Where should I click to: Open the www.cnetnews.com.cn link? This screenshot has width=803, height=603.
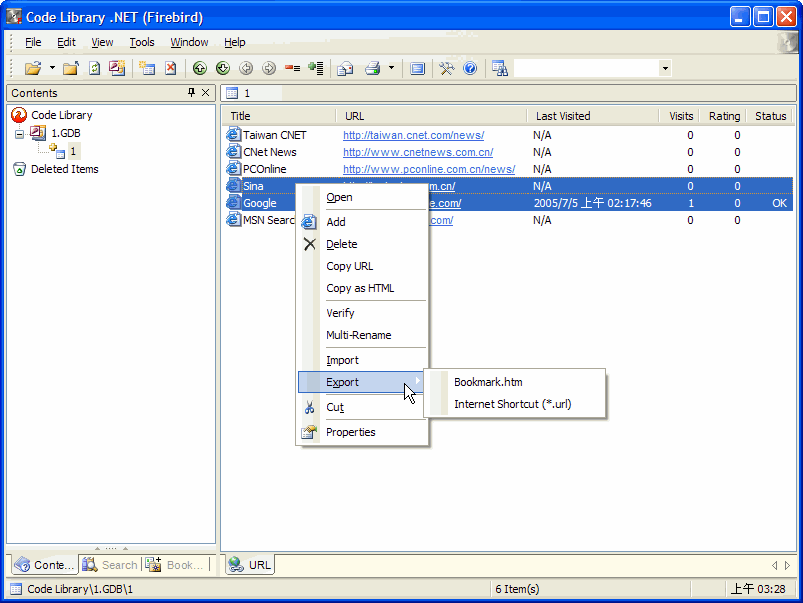coord(418,152)
